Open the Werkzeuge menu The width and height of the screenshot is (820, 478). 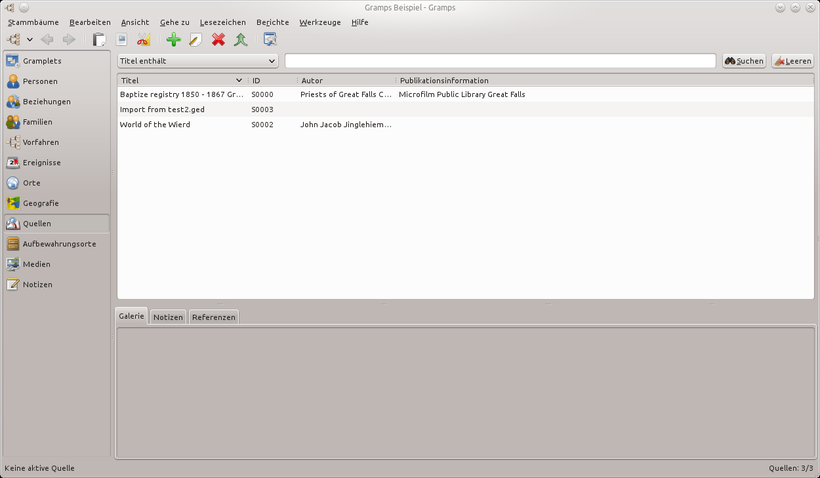320,22
